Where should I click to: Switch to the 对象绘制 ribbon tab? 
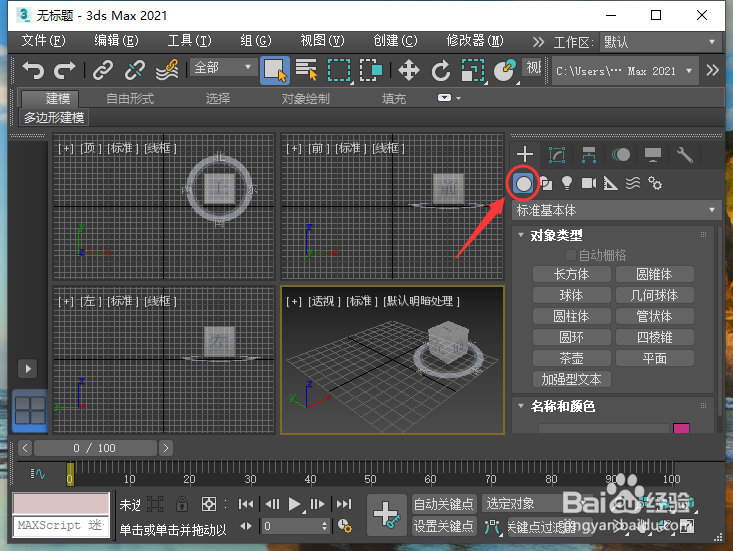(x=305, y=99)
